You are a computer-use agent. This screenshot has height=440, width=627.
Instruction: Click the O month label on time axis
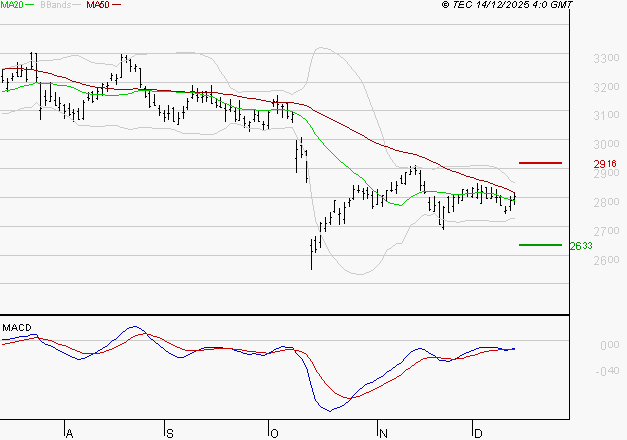(274, 433)
